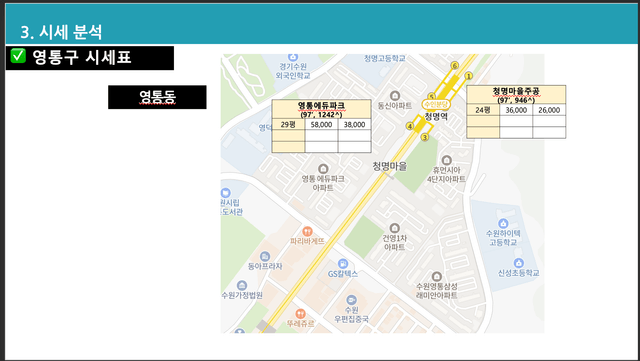Select the 수인분당 subway line badge
The width and height of the screenshot is (640, 361).
436,105
